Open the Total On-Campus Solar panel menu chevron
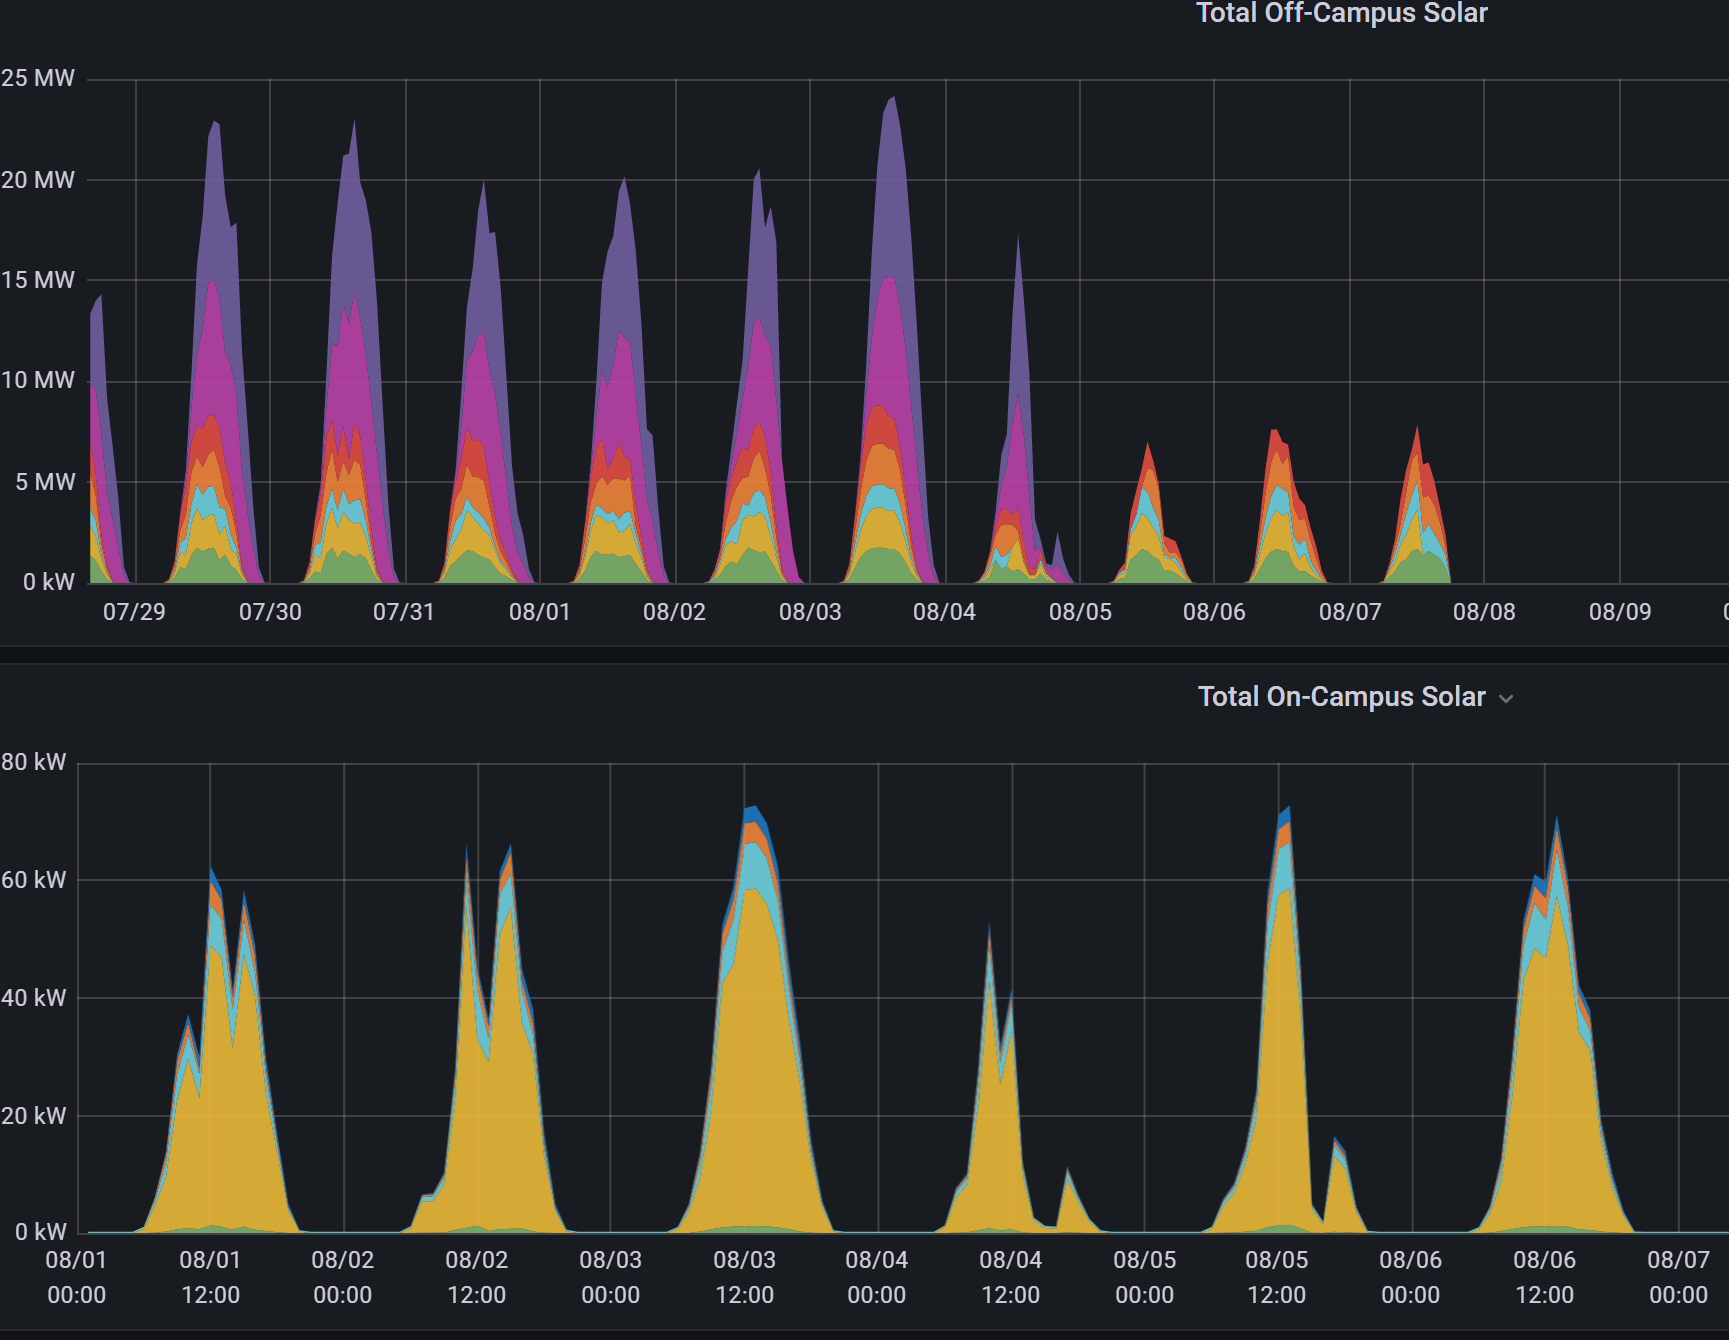Viewport: 1729px width, 1340px height. [x=1506, y=698]
